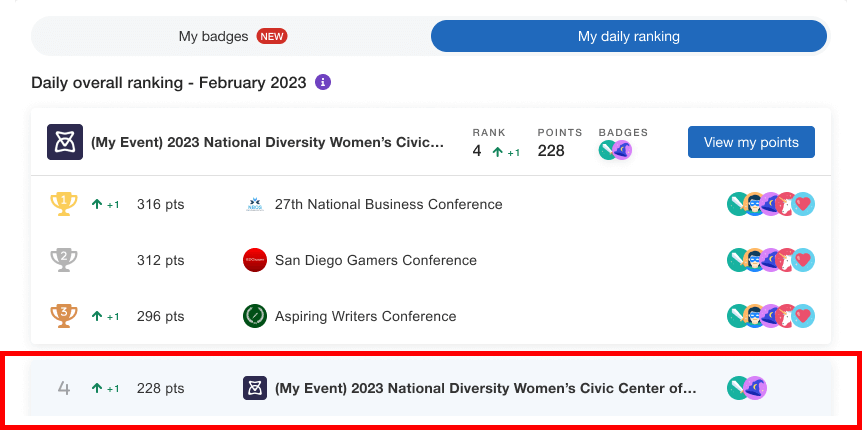Open the Aspiring Writers Conference entry
862x430 pixels.
365,316
